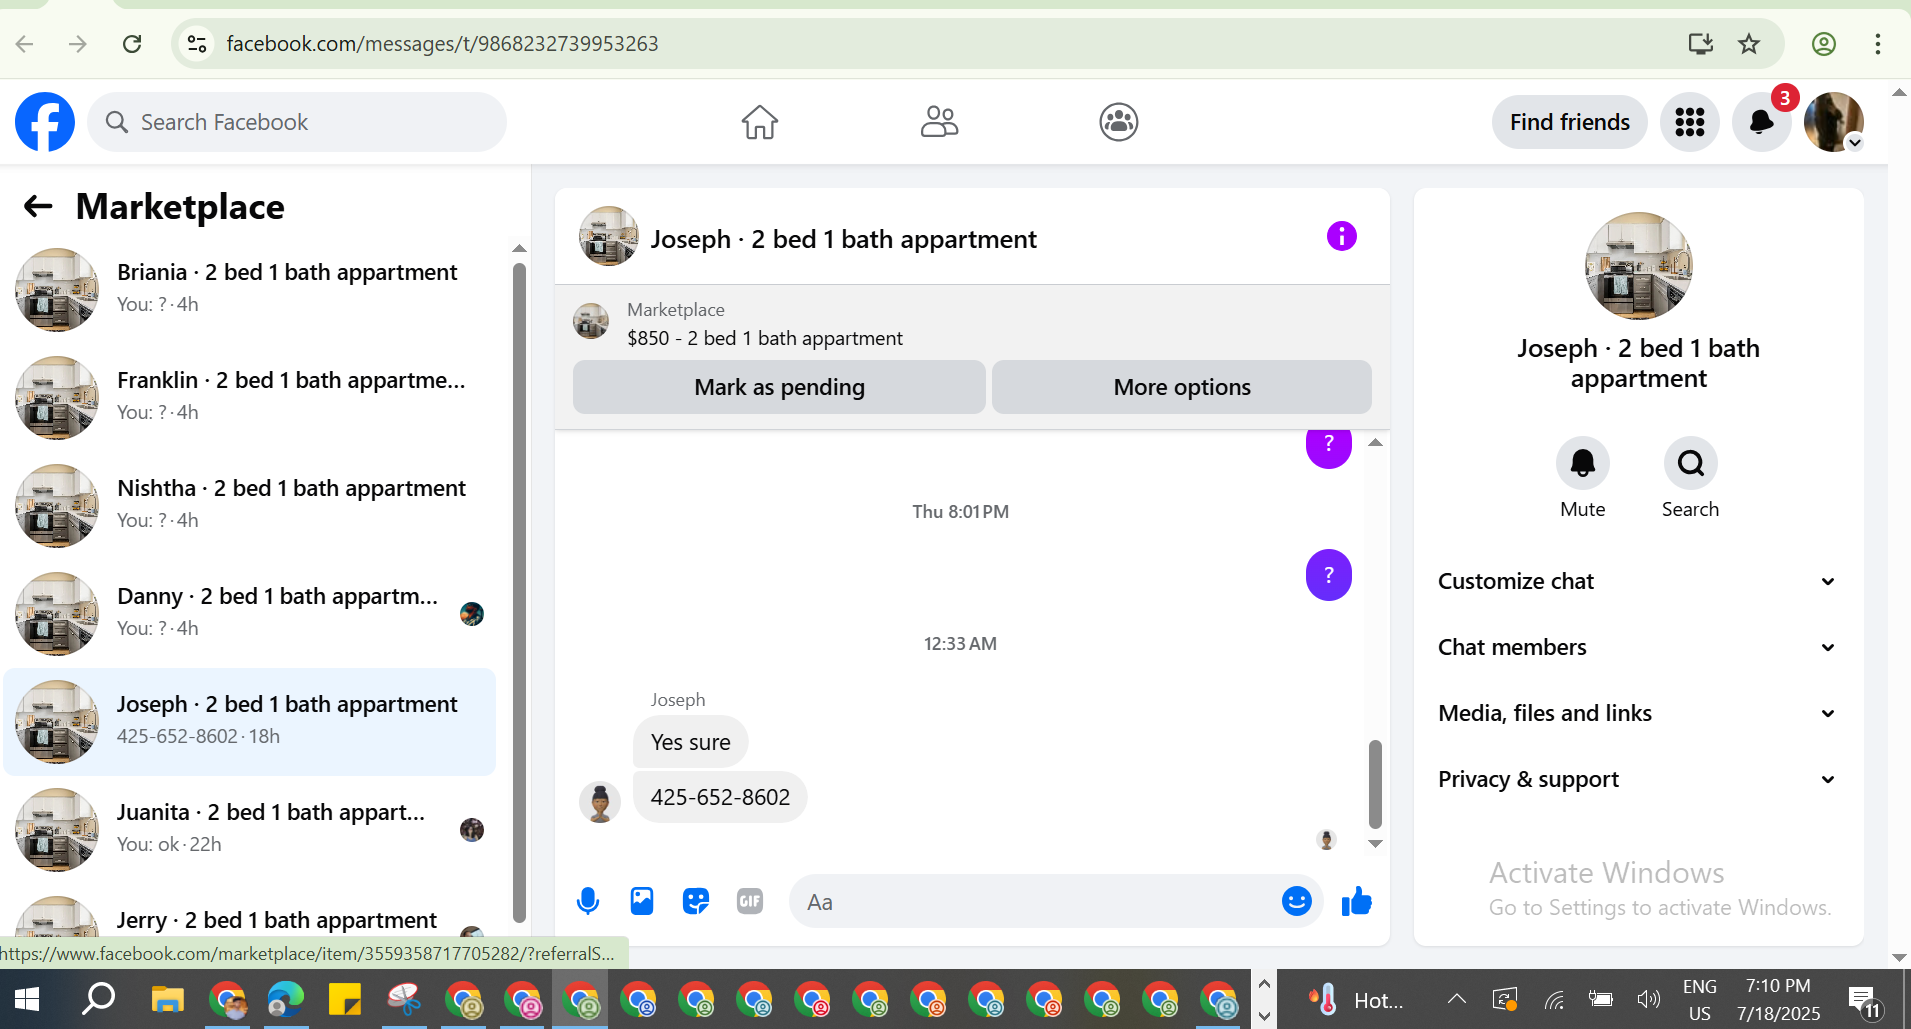1911x1029 pixels.
Task: Click the chat messages scrollbar thumb
Action: 1375,784
